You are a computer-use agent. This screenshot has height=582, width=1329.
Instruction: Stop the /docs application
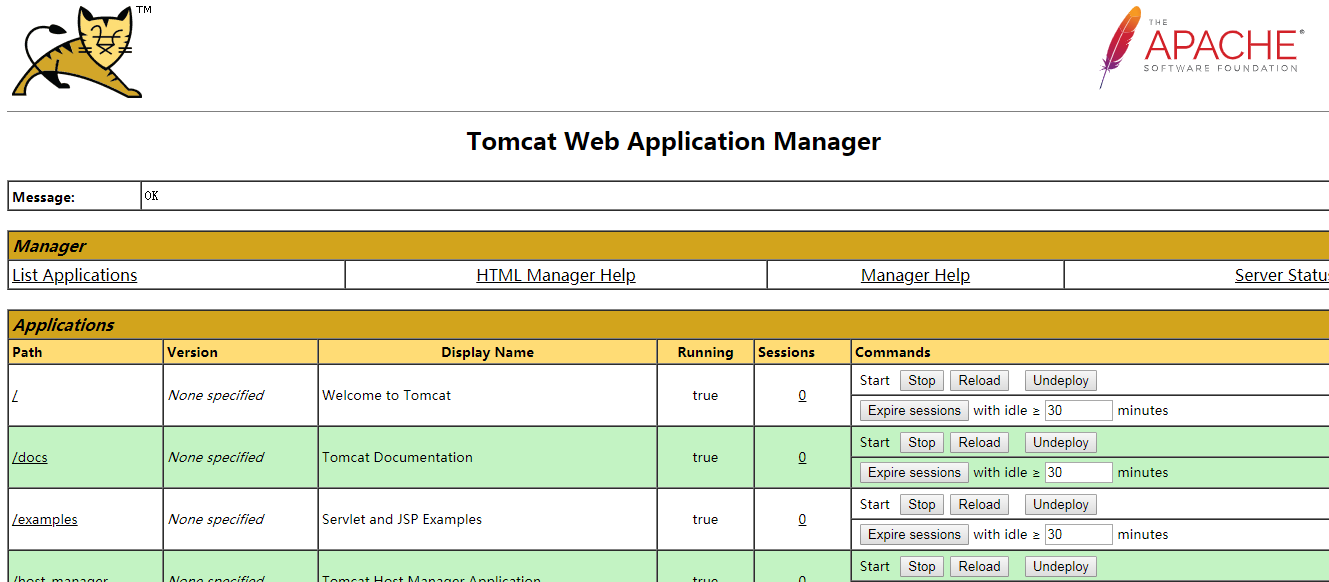[x=922, y=442]
